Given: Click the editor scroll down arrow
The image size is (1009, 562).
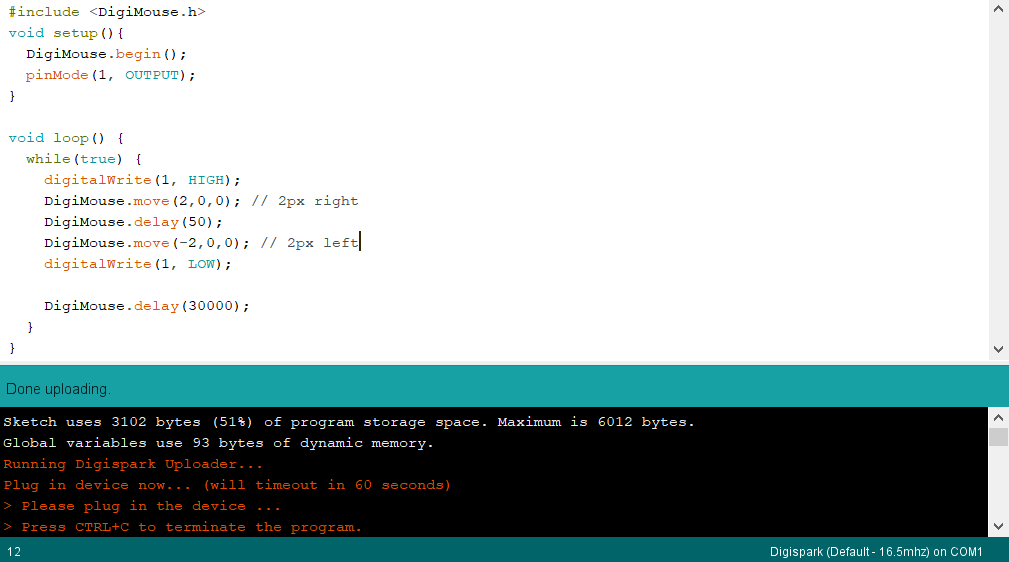Looking at the screenshot, I should (x=999, y=350).
